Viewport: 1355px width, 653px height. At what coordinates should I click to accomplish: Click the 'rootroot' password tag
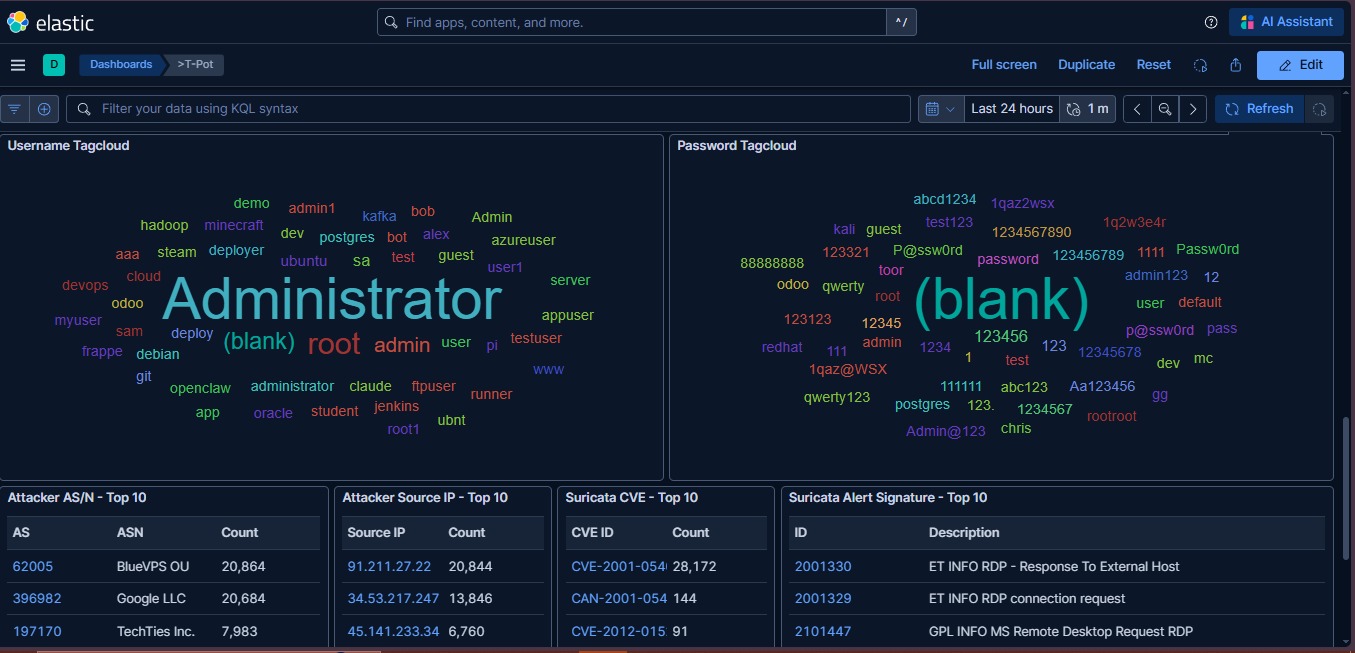1112,416
